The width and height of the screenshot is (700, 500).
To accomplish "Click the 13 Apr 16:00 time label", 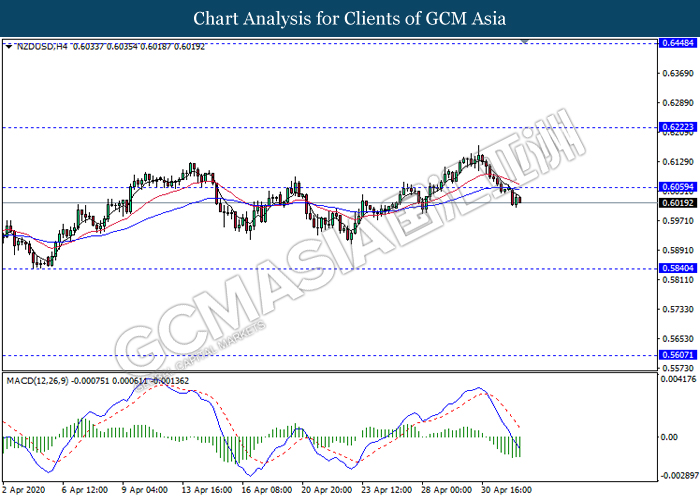I will point(207,490).
